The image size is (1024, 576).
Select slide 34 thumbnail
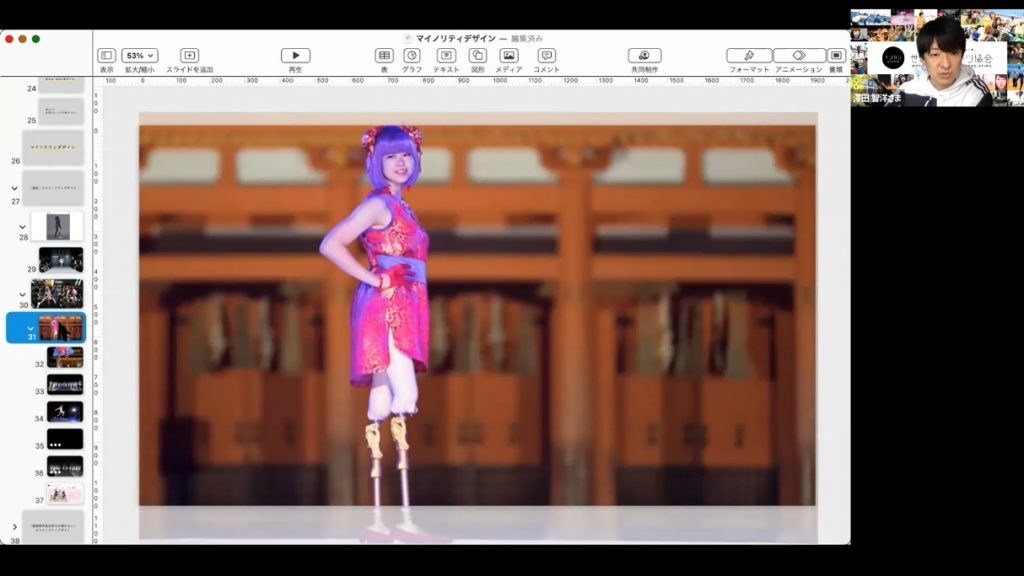pyautogui.click(x=65, y=412)
